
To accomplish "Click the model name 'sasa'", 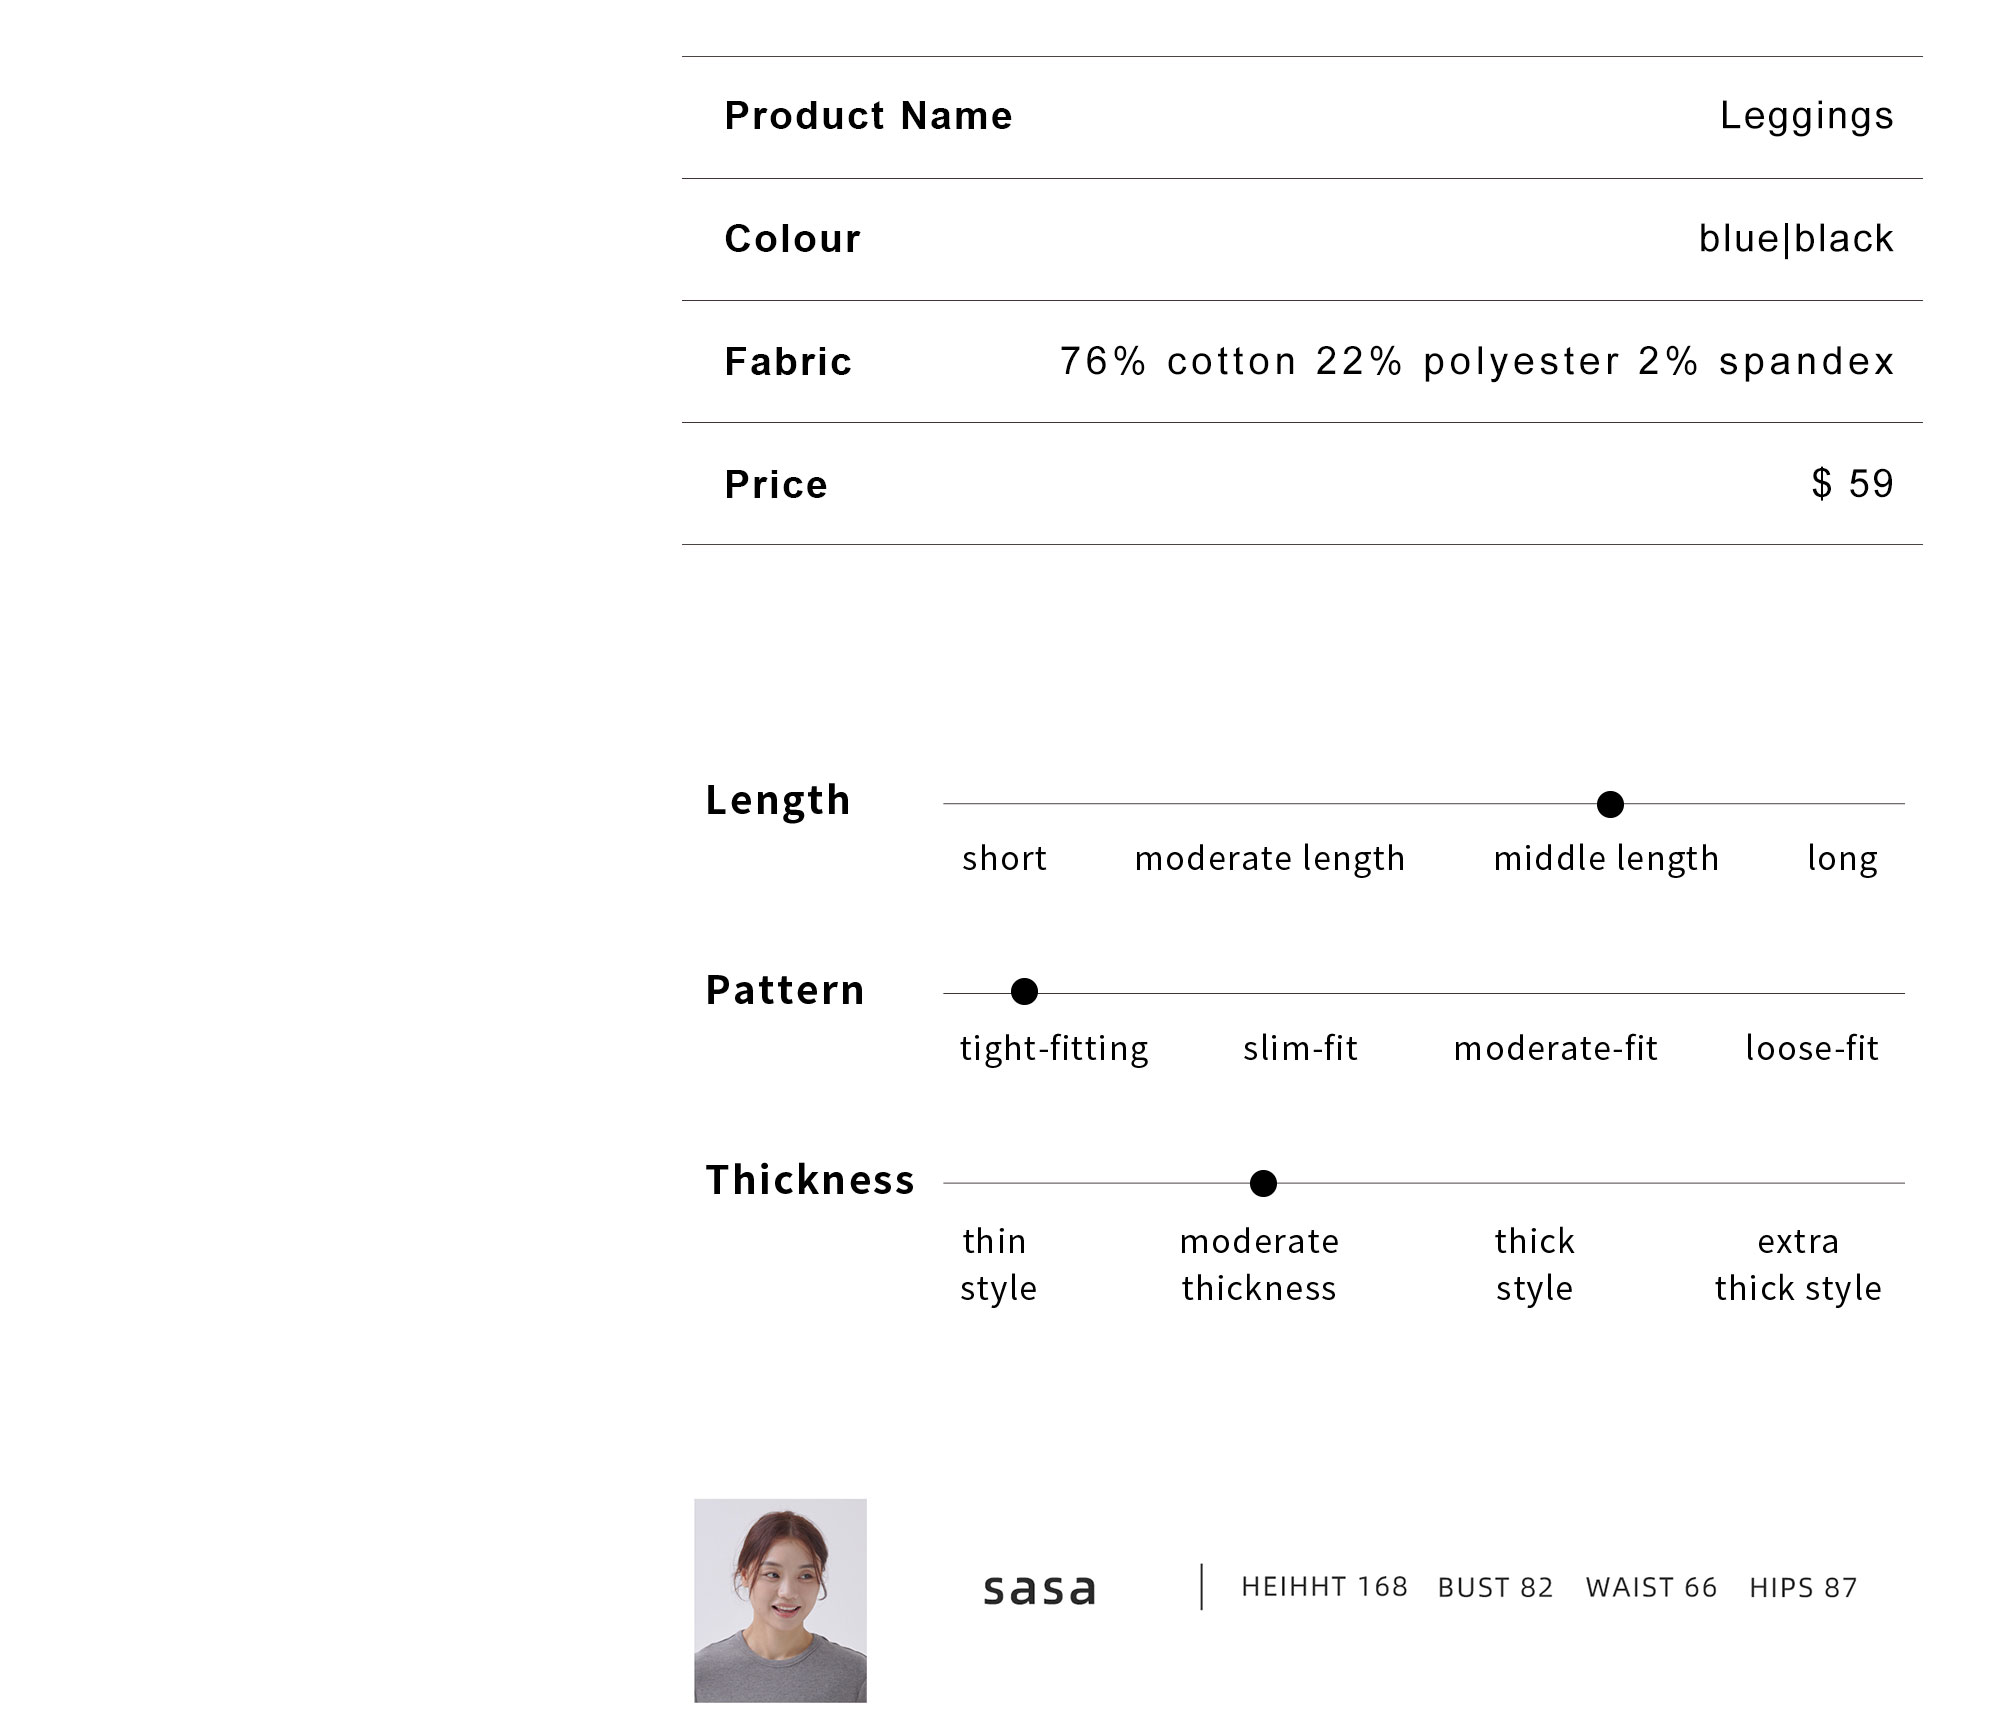I will pyautogui.click(x=1040, y=1589).
